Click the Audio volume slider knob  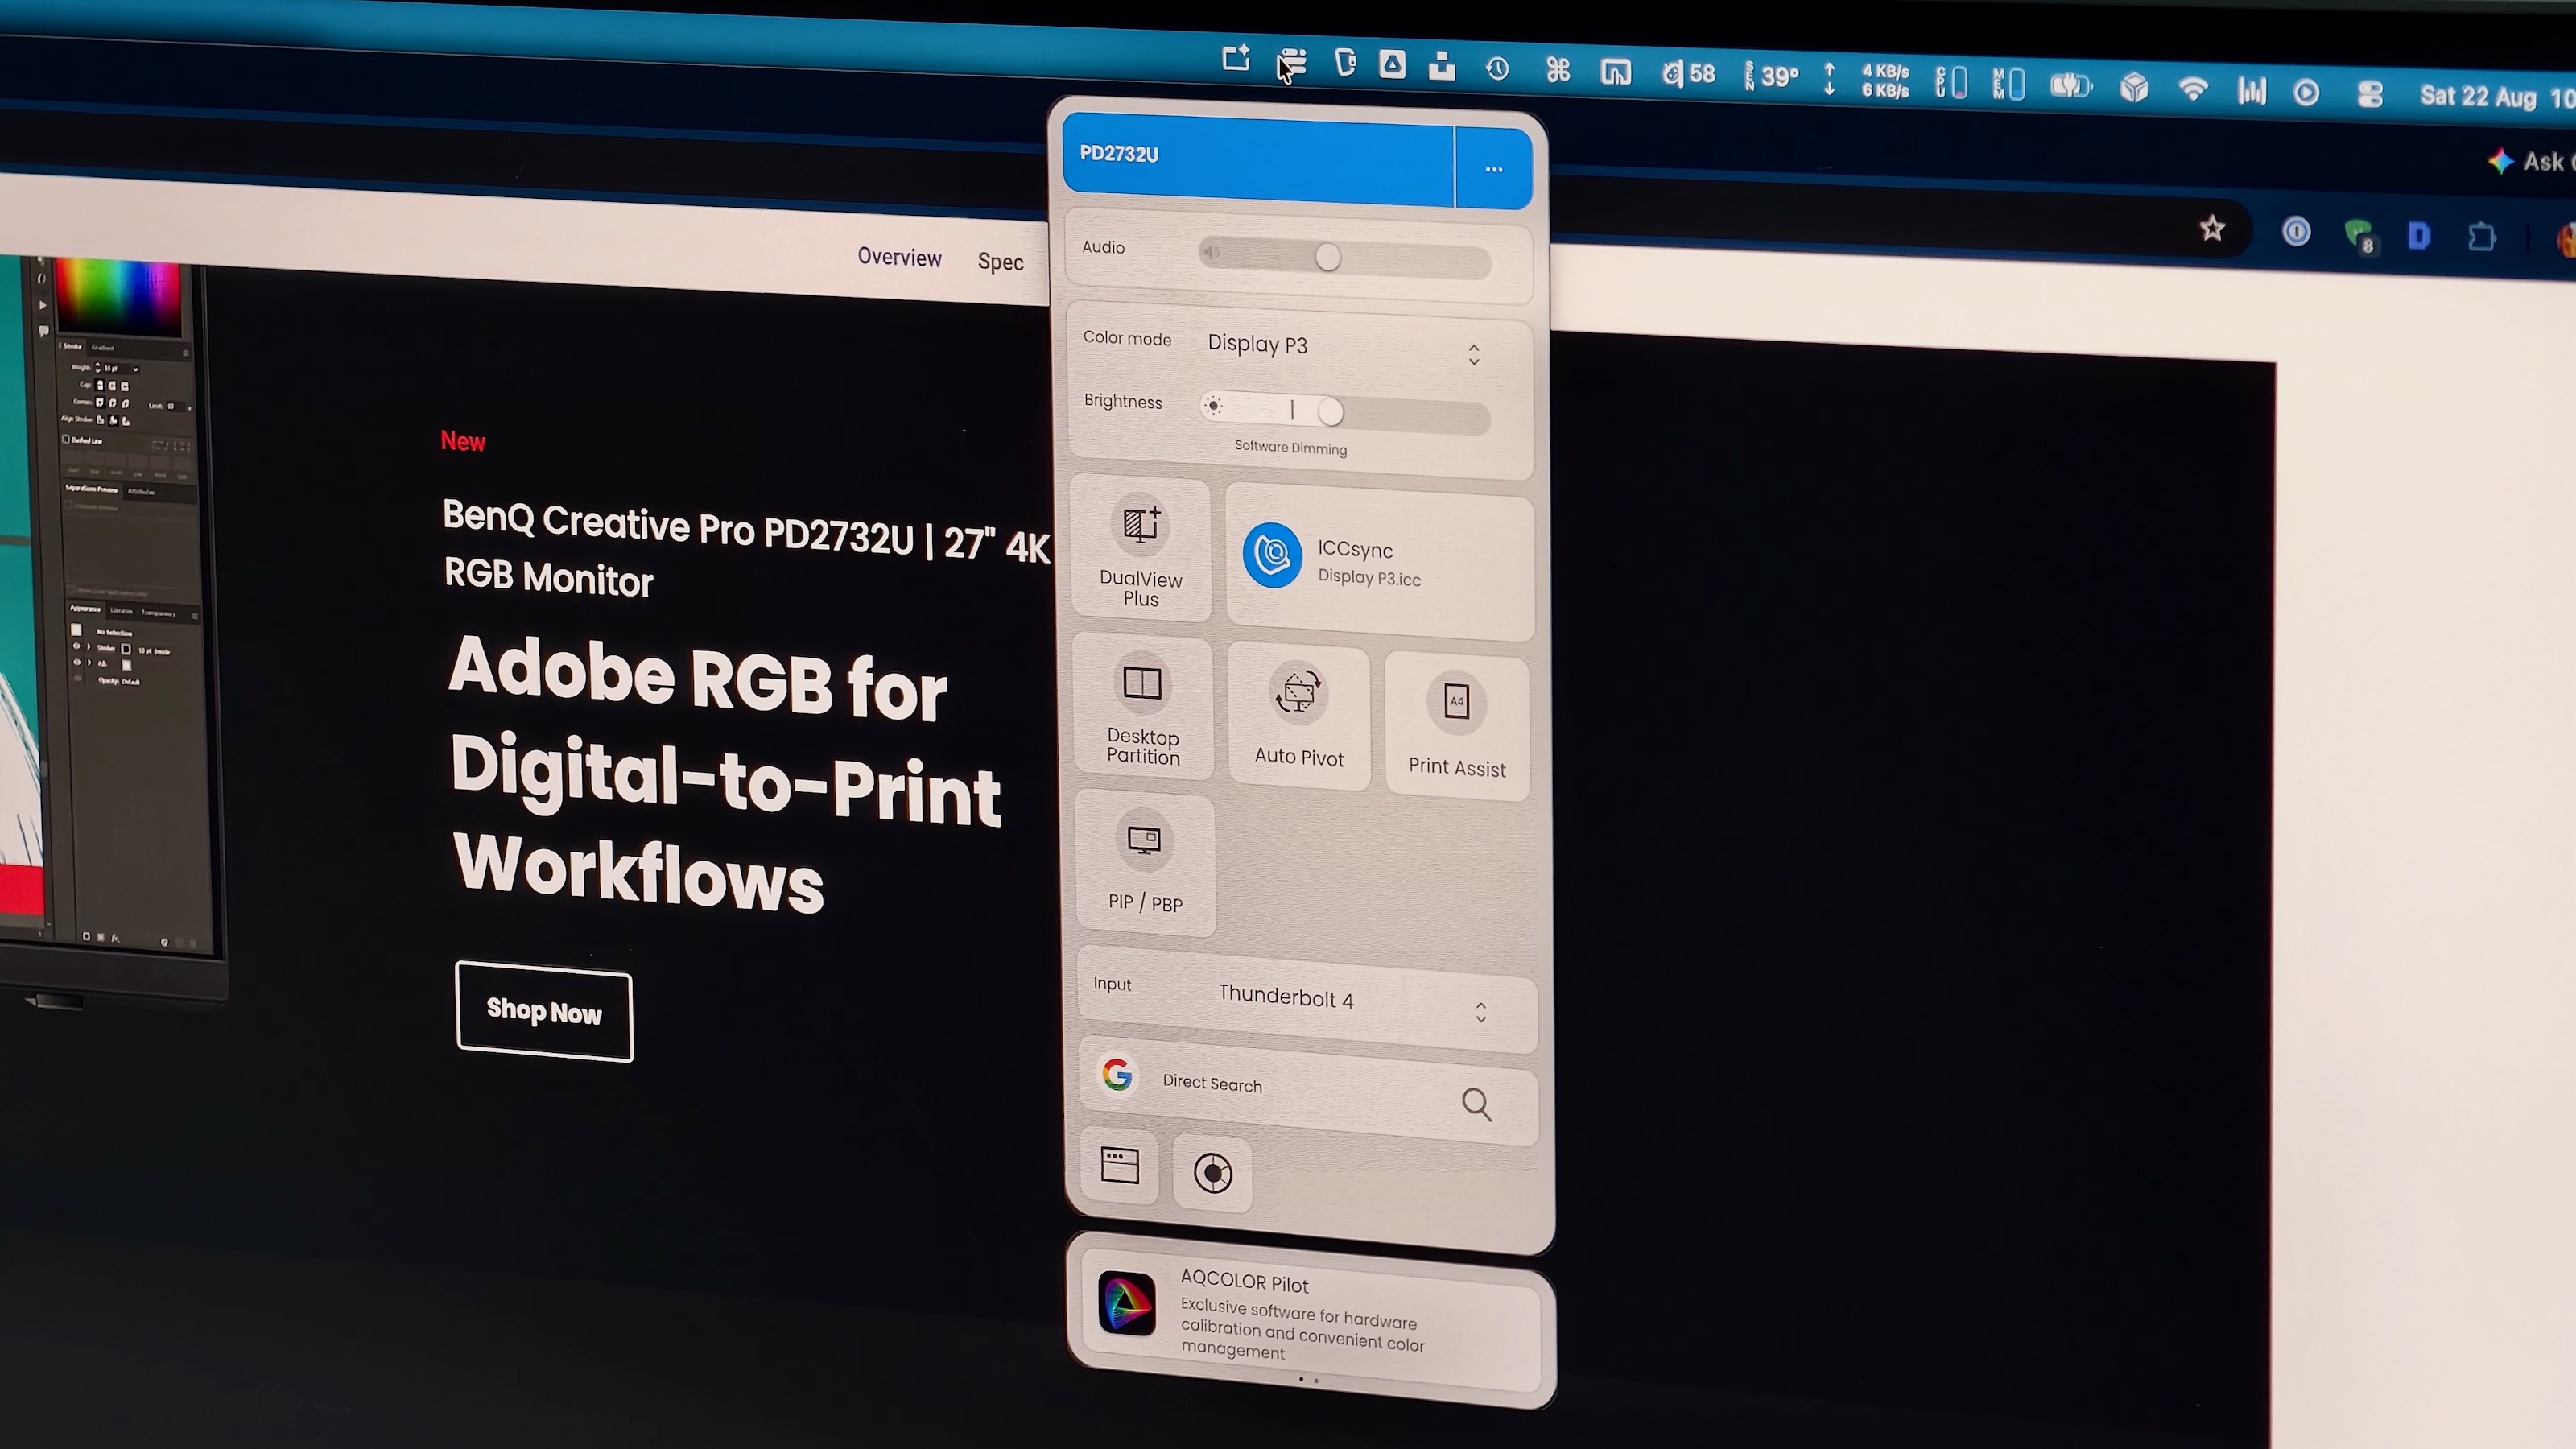1328,258
